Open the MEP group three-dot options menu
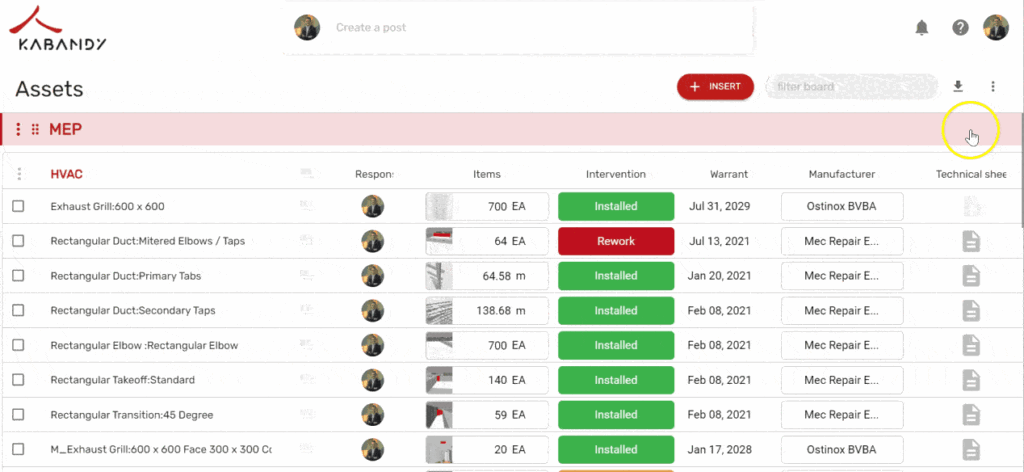The width and height of the screenshot is (1024, 472). (18, 130)
